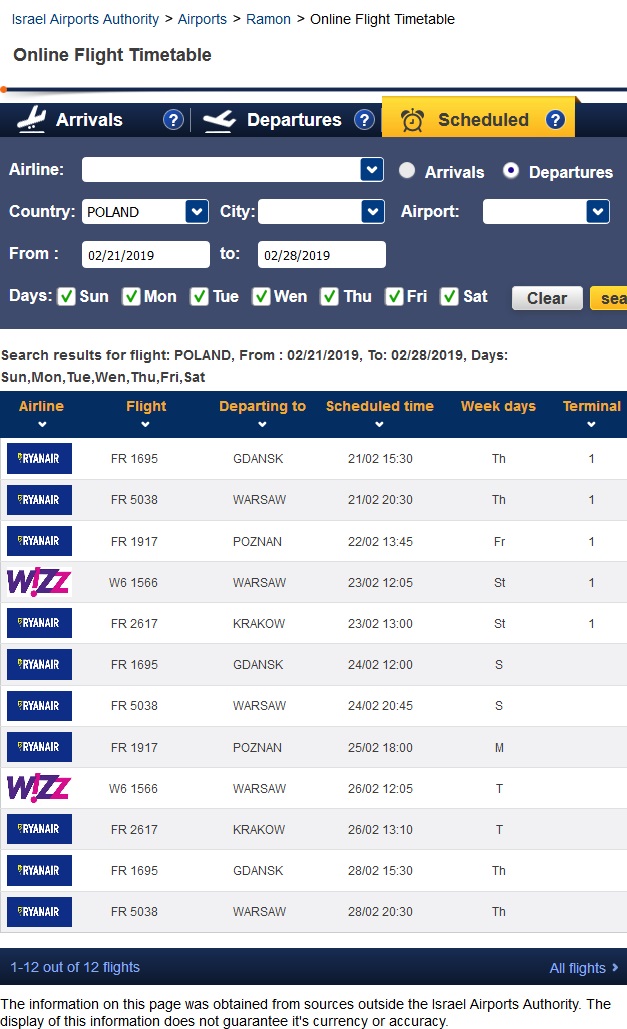Click Ryanair logo for FR 1695 21/02
627x1029 pixels.
(39, 459)
